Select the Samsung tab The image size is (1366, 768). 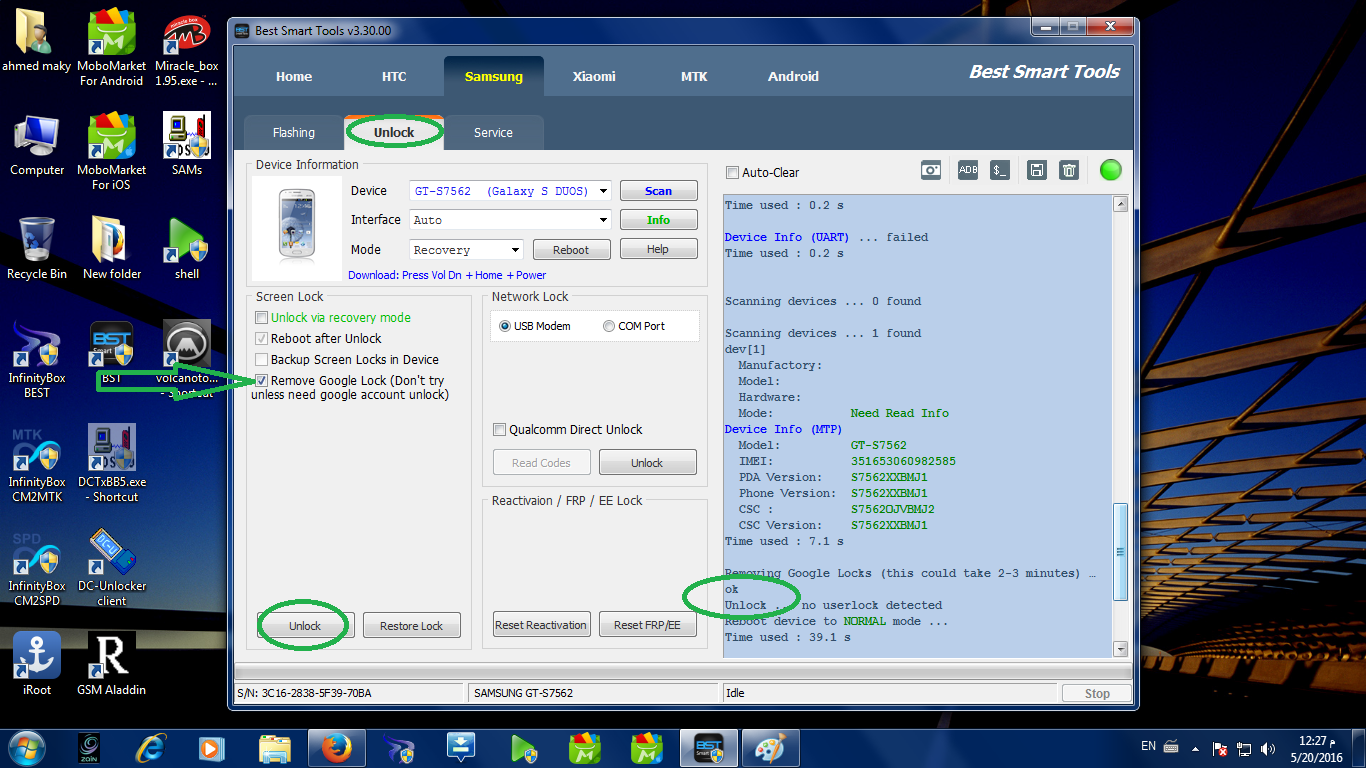tap(494, 76)
